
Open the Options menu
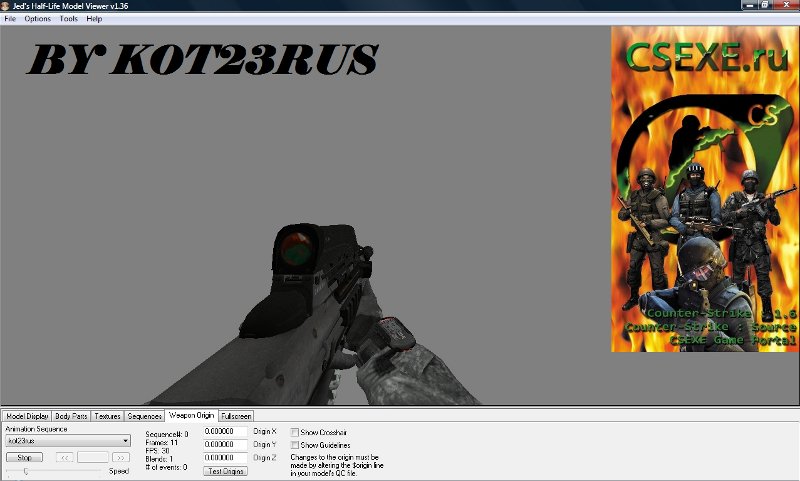coord(37,19)
